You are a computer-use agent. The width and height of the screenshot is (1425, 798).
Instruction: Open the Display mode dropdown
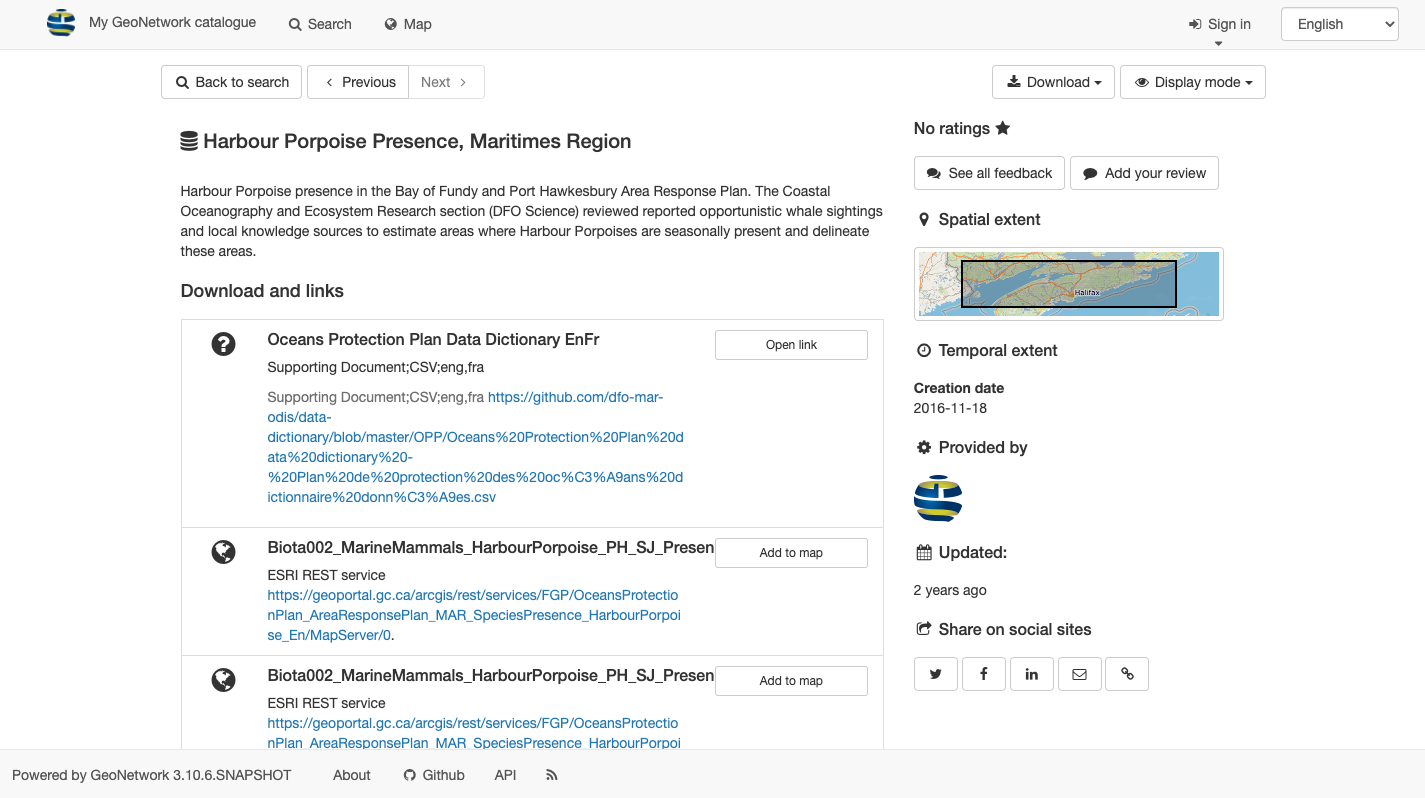point(1193,82)
